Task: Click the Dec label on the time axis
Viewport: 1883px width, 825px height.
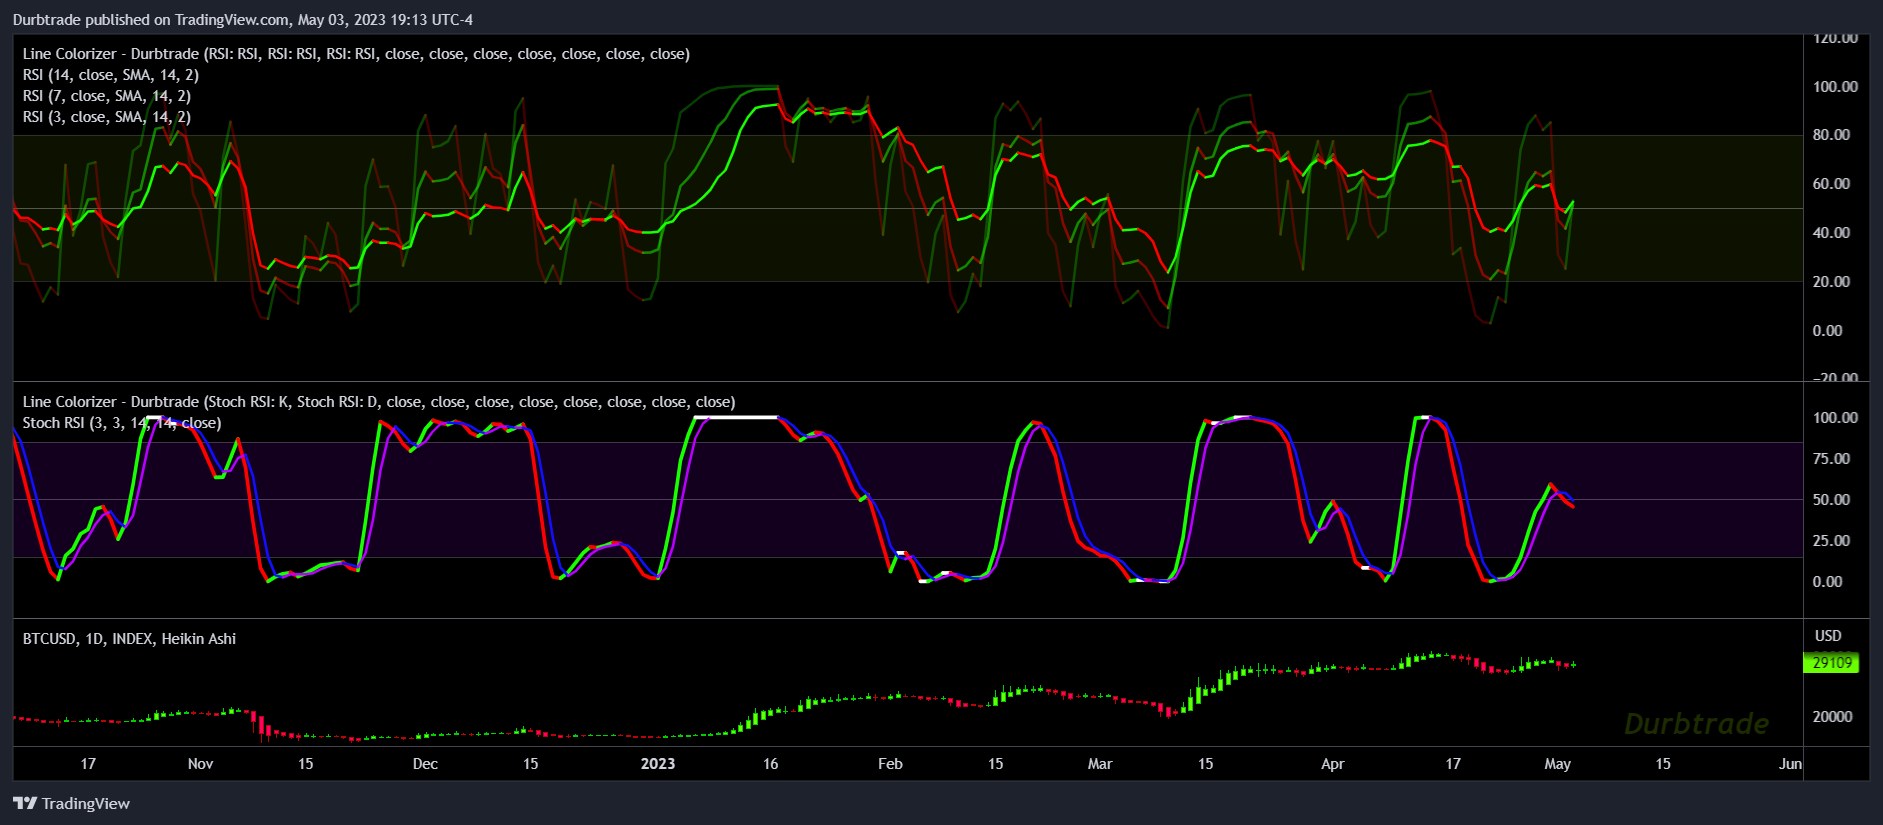Action: 425,764
